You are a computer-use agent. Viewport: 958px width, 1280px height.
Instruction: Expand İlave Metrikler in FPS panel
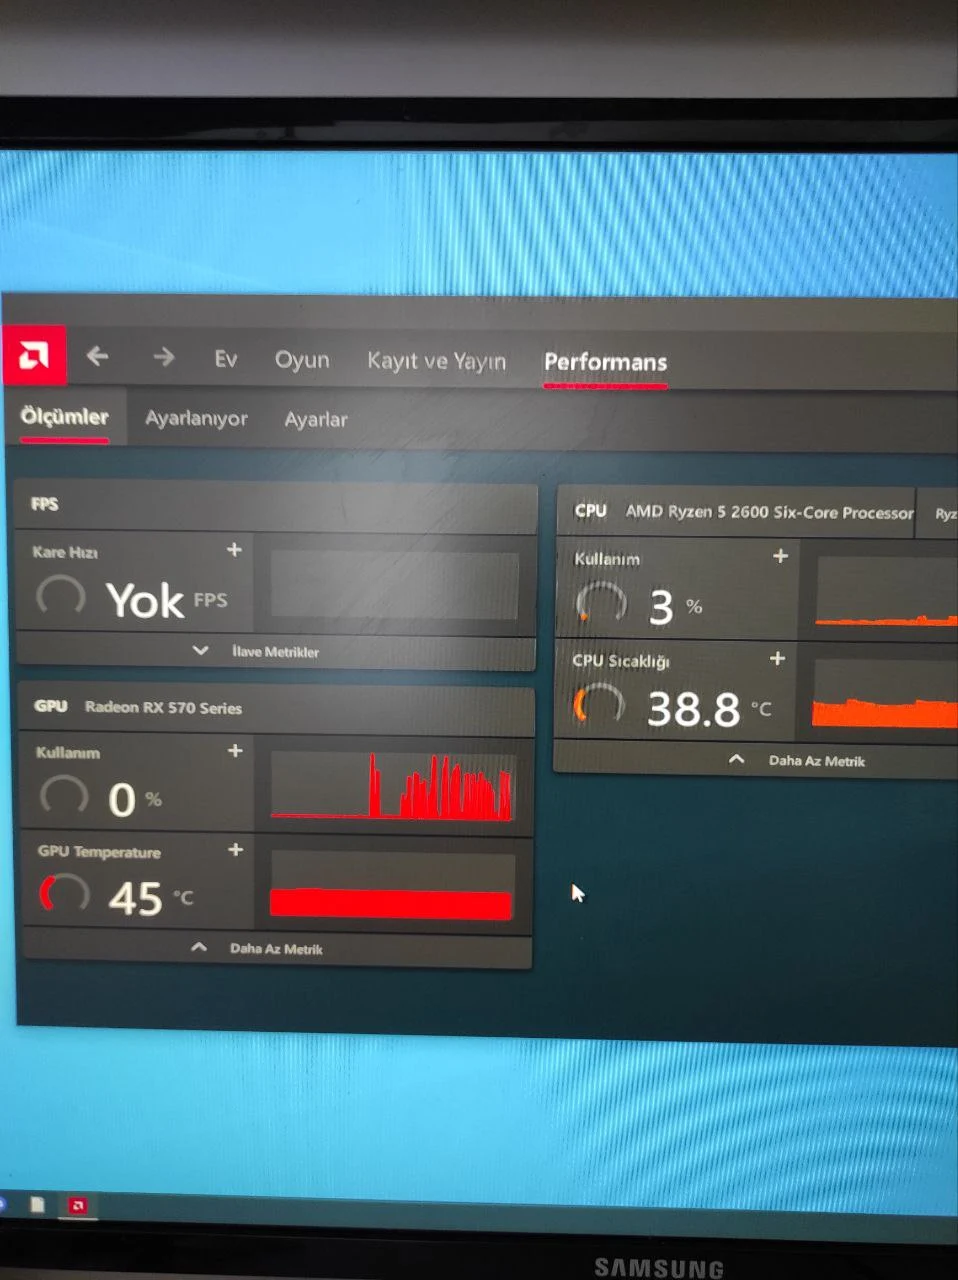click(x=256, y=651)
